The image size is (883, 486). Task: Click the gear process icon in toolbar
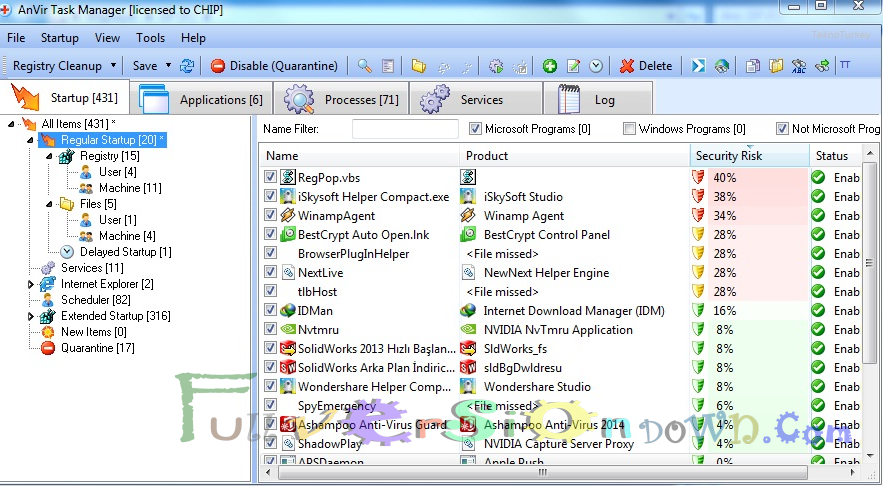click(496, 66)
